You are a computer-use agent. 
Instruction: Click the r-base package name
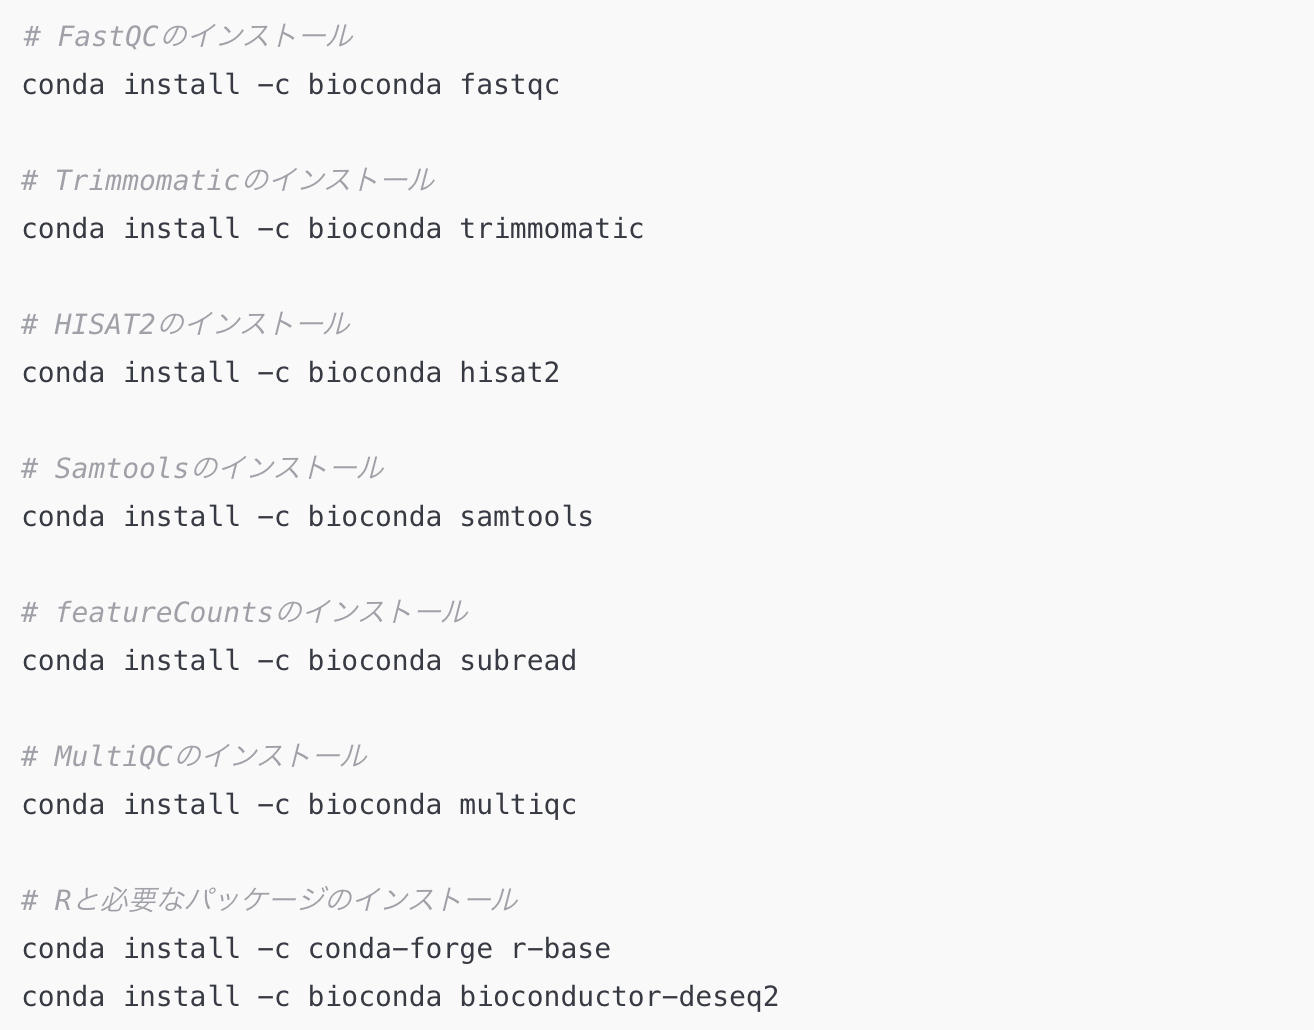pos(560,949)
